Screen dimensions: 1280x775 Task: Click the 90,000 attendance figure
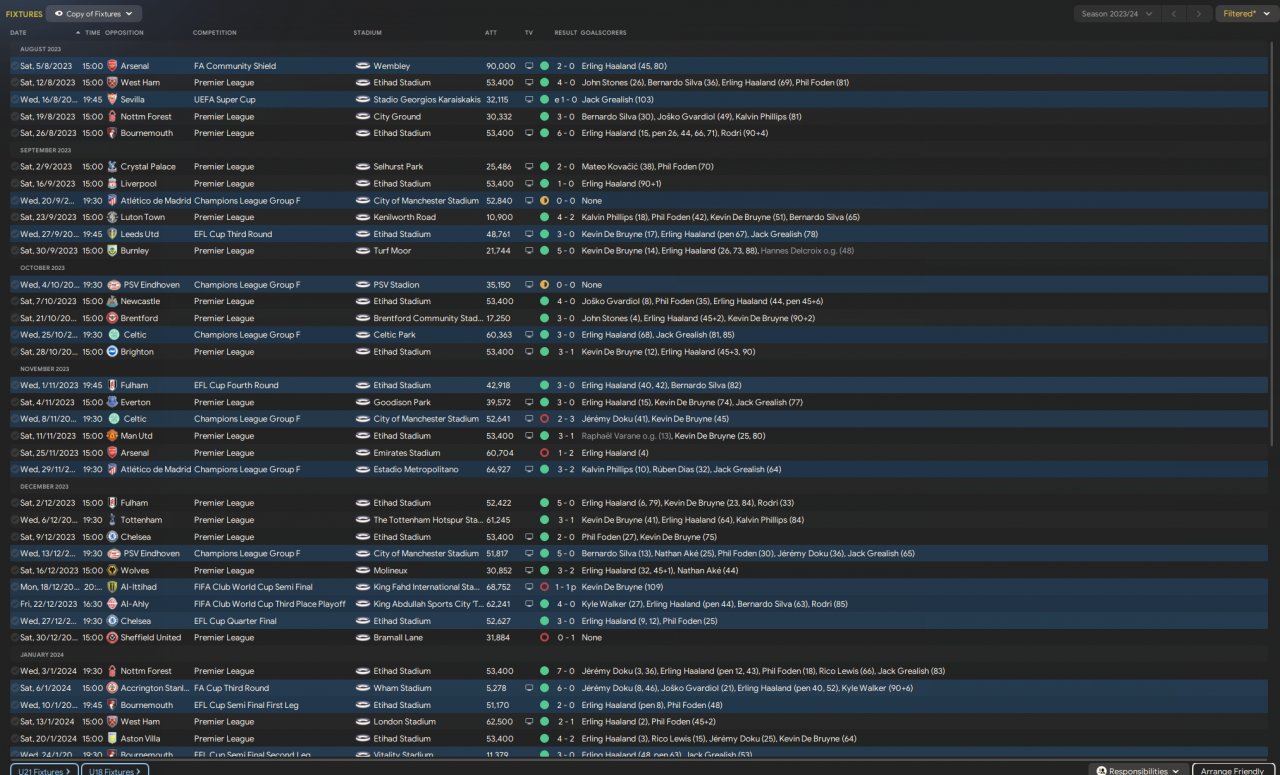(501, 66)
